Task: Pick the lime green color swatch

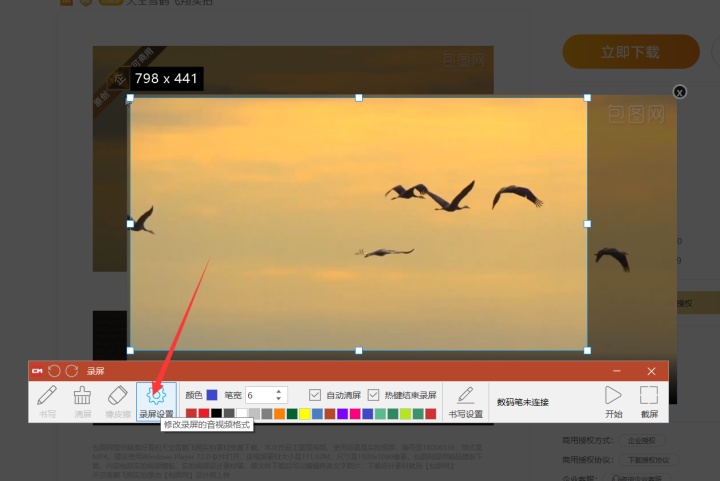Action: 405,414
